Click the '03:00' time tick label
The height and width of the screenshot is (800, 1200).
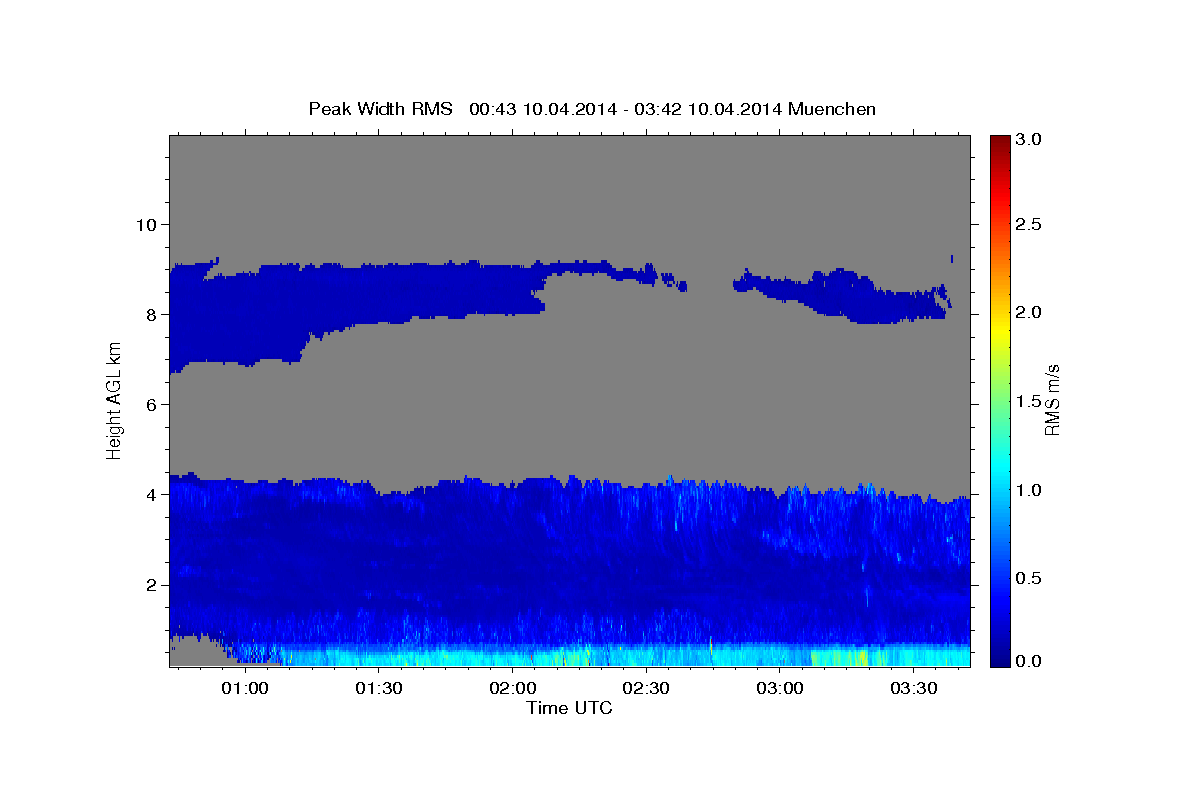pos(780,689)
